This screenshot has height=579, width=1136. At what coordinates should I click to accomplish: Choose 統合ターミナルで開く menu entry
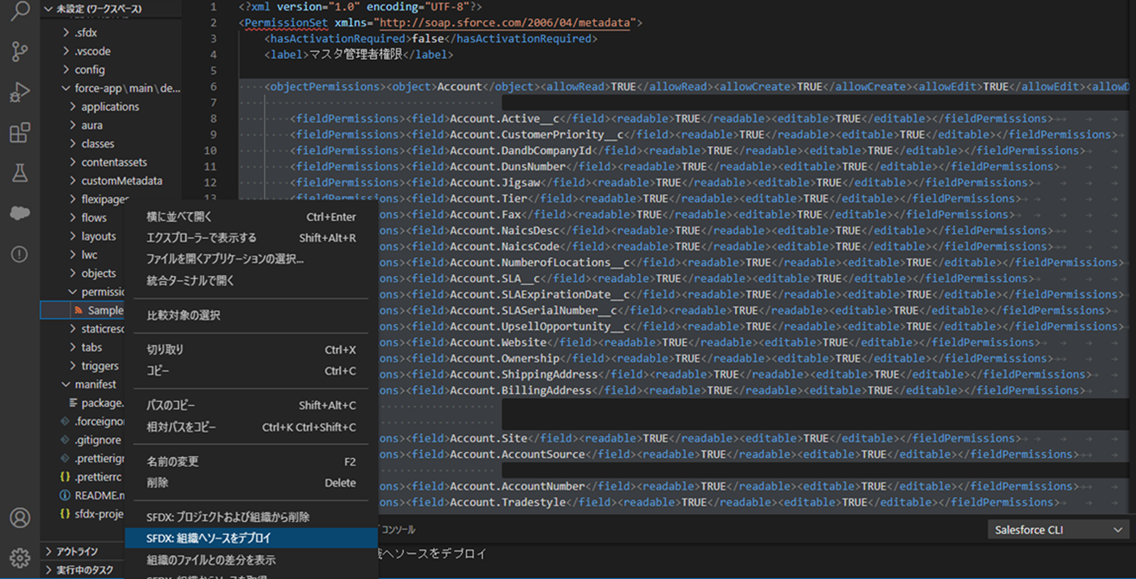coord(251,280)
